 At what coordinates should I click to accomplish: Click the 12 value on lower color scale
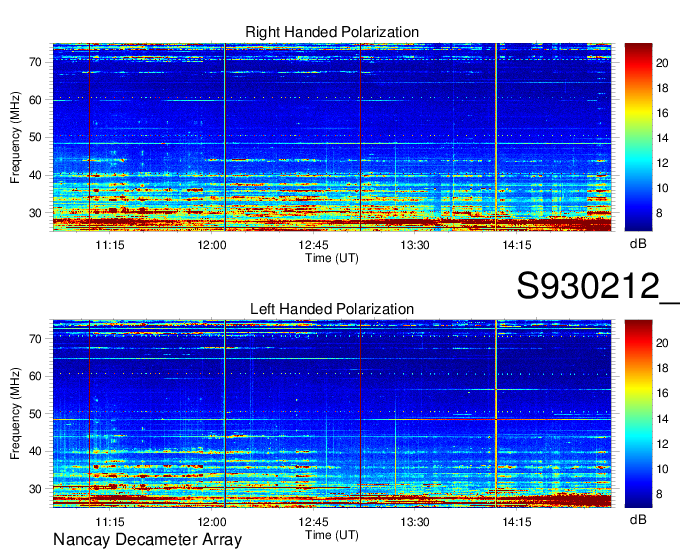point(662,444)
